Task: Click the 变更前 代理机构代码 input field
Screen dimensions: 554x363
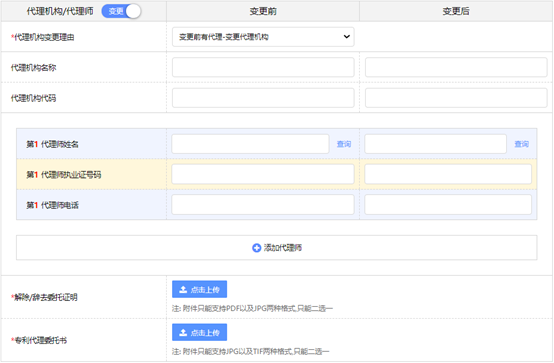Action: [x=263, y=98]
